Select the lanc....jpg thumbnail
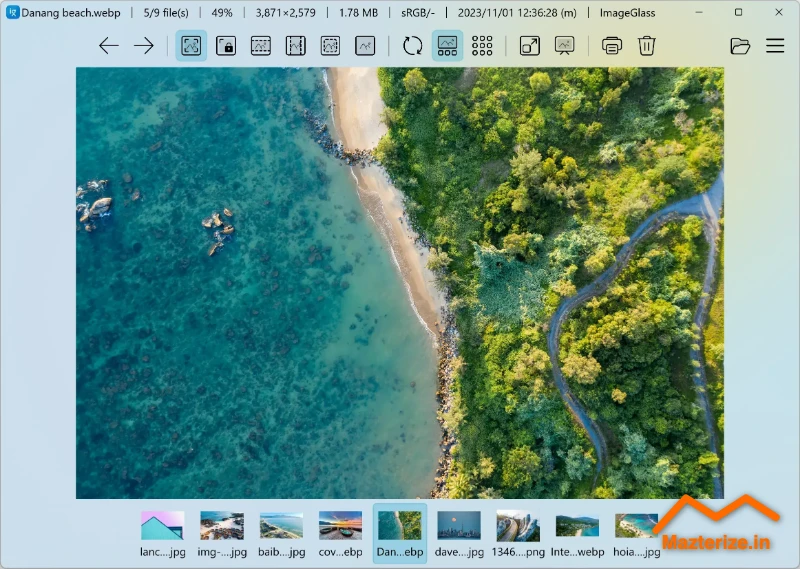 [163, 534]
